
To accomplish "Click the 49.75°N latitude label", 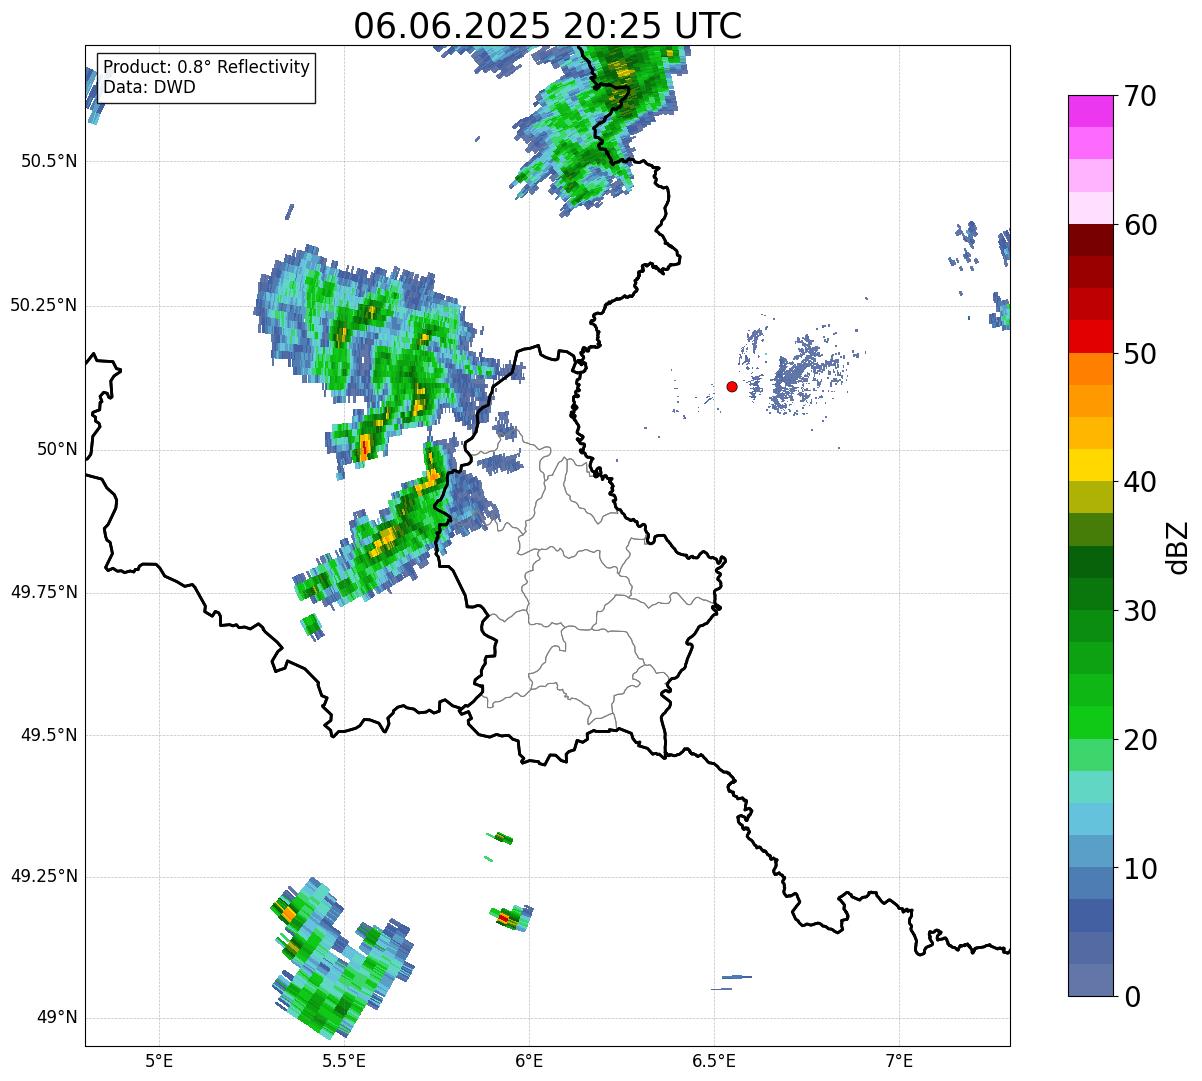I will pyautogui.click(x=44, y=592).
